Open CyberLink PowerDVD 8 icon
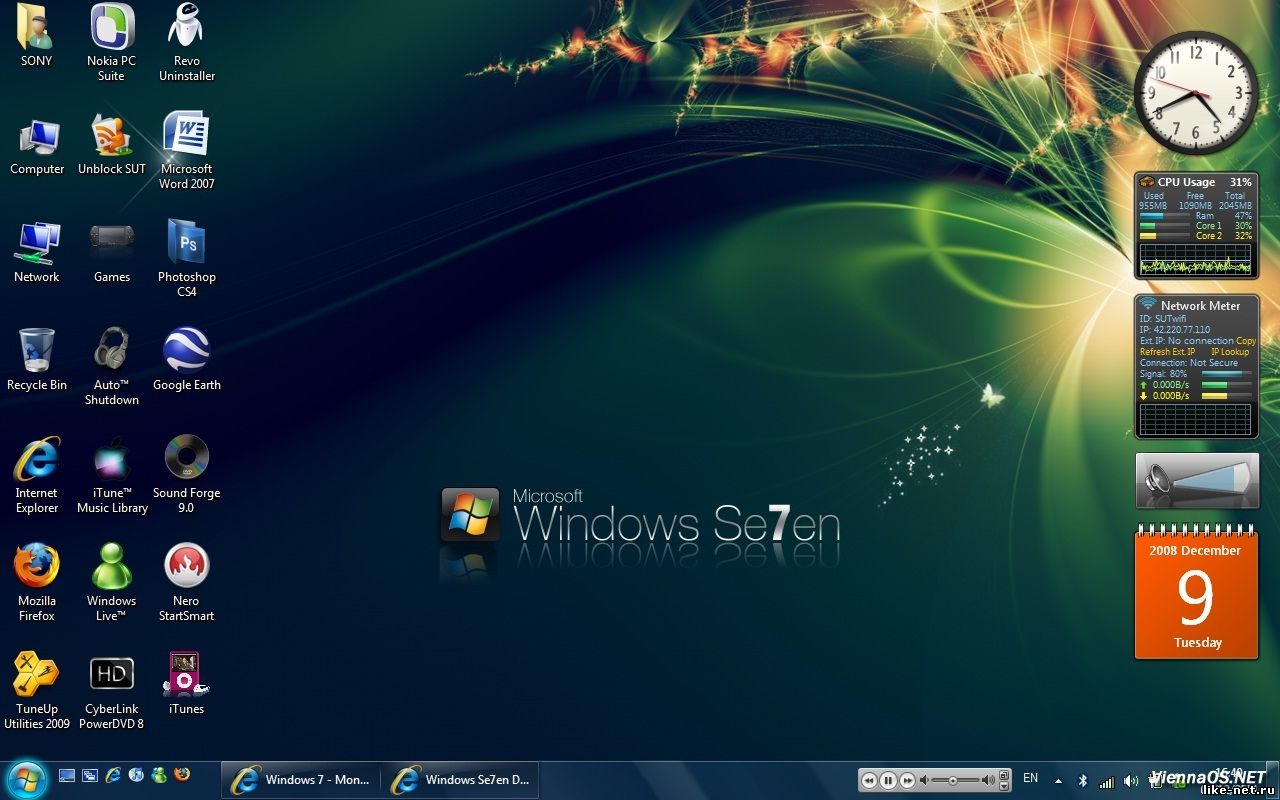Screen dimensions: 1280x800 [111, 675]
